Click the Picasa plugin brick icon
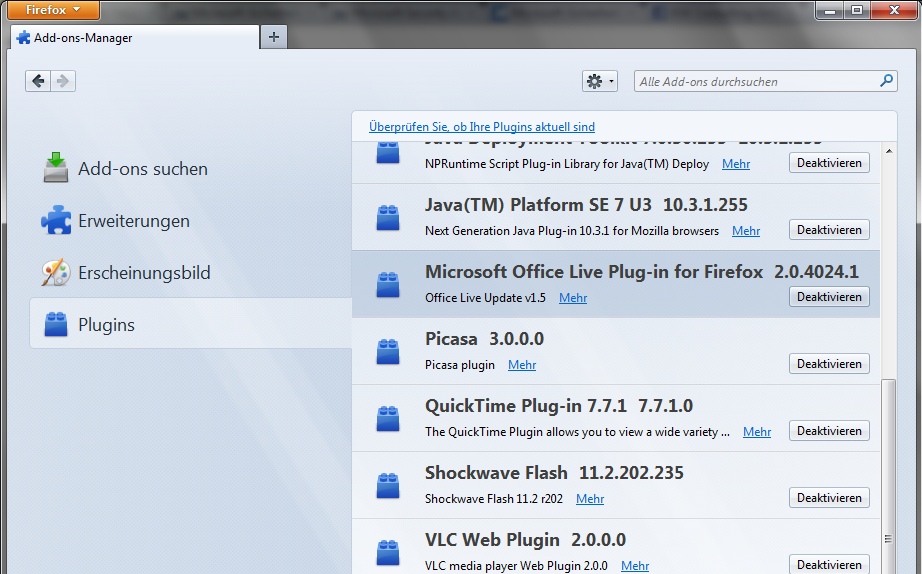The image size is (922, 574). pyautogui.click(x=387, y=351)
